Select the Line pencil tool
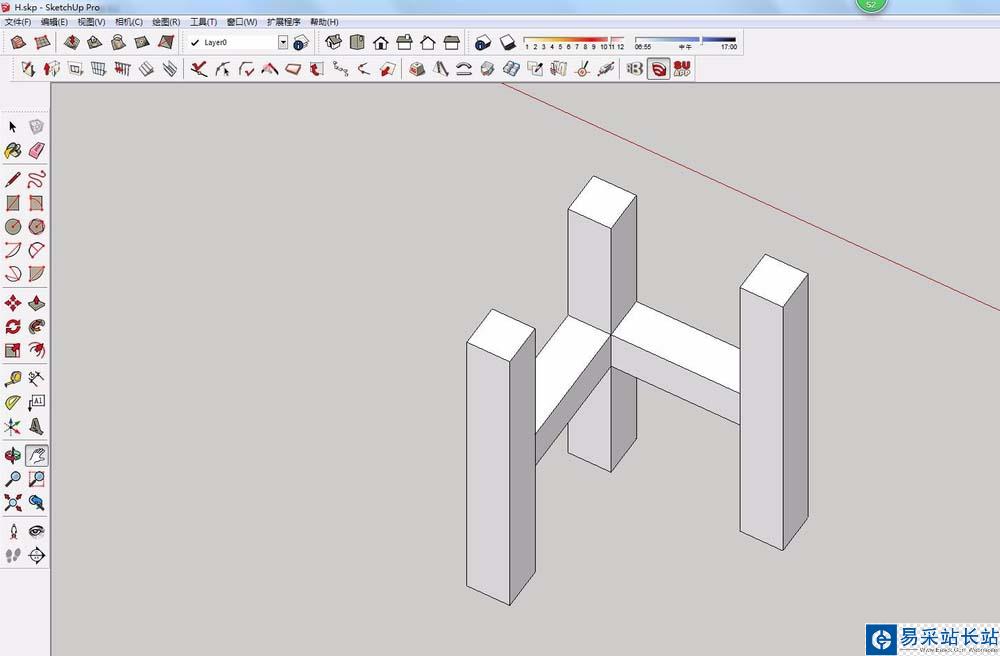 (13, 179)
